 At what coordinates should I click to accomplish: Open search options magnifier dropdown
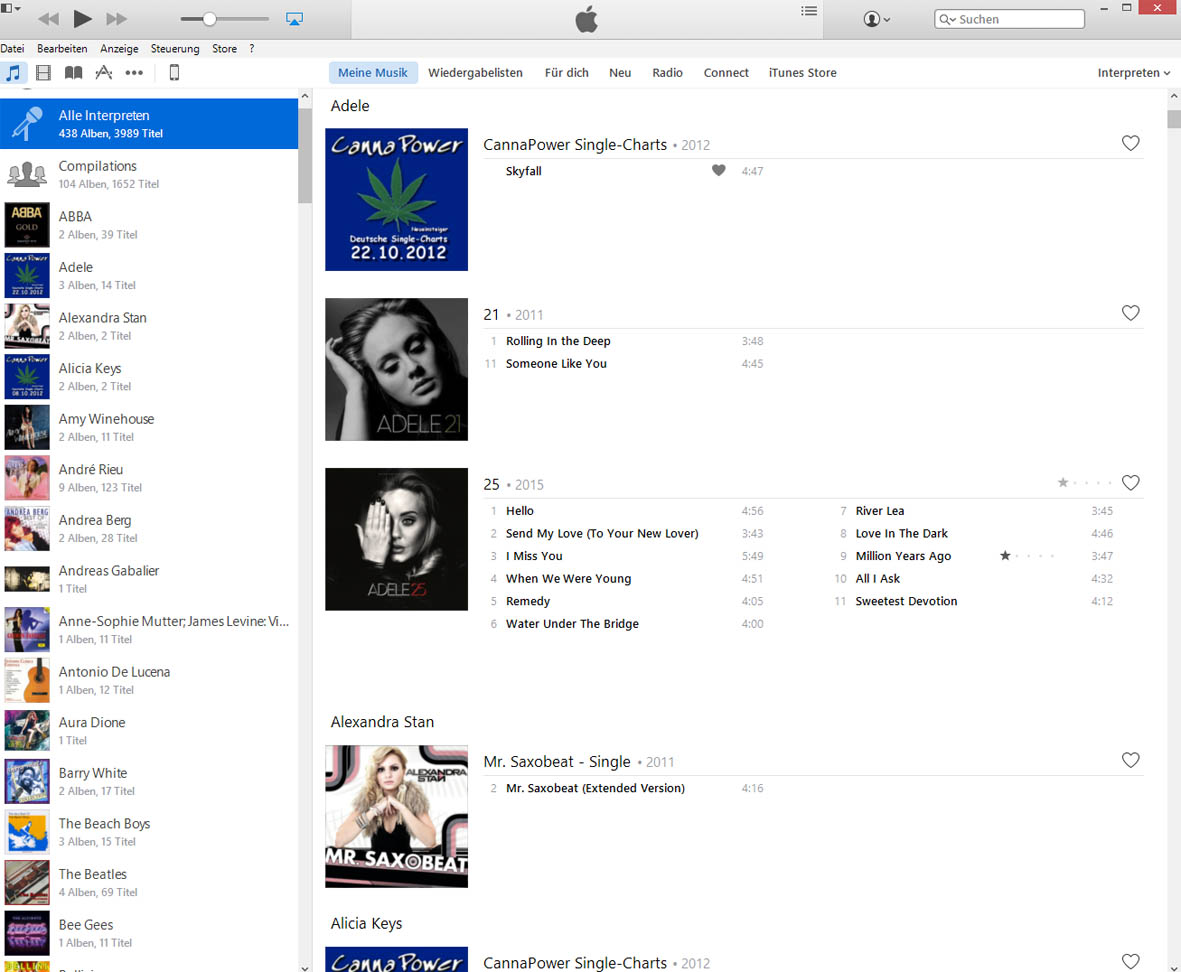point(947,19)
